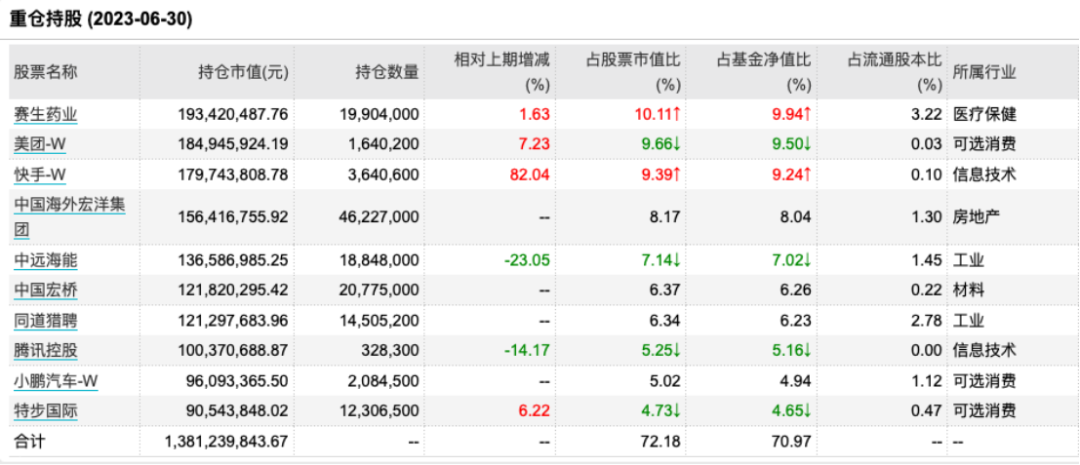Select the float share ratio 3.22
The image size is (1080, 465).
click(x=928, y=114)
